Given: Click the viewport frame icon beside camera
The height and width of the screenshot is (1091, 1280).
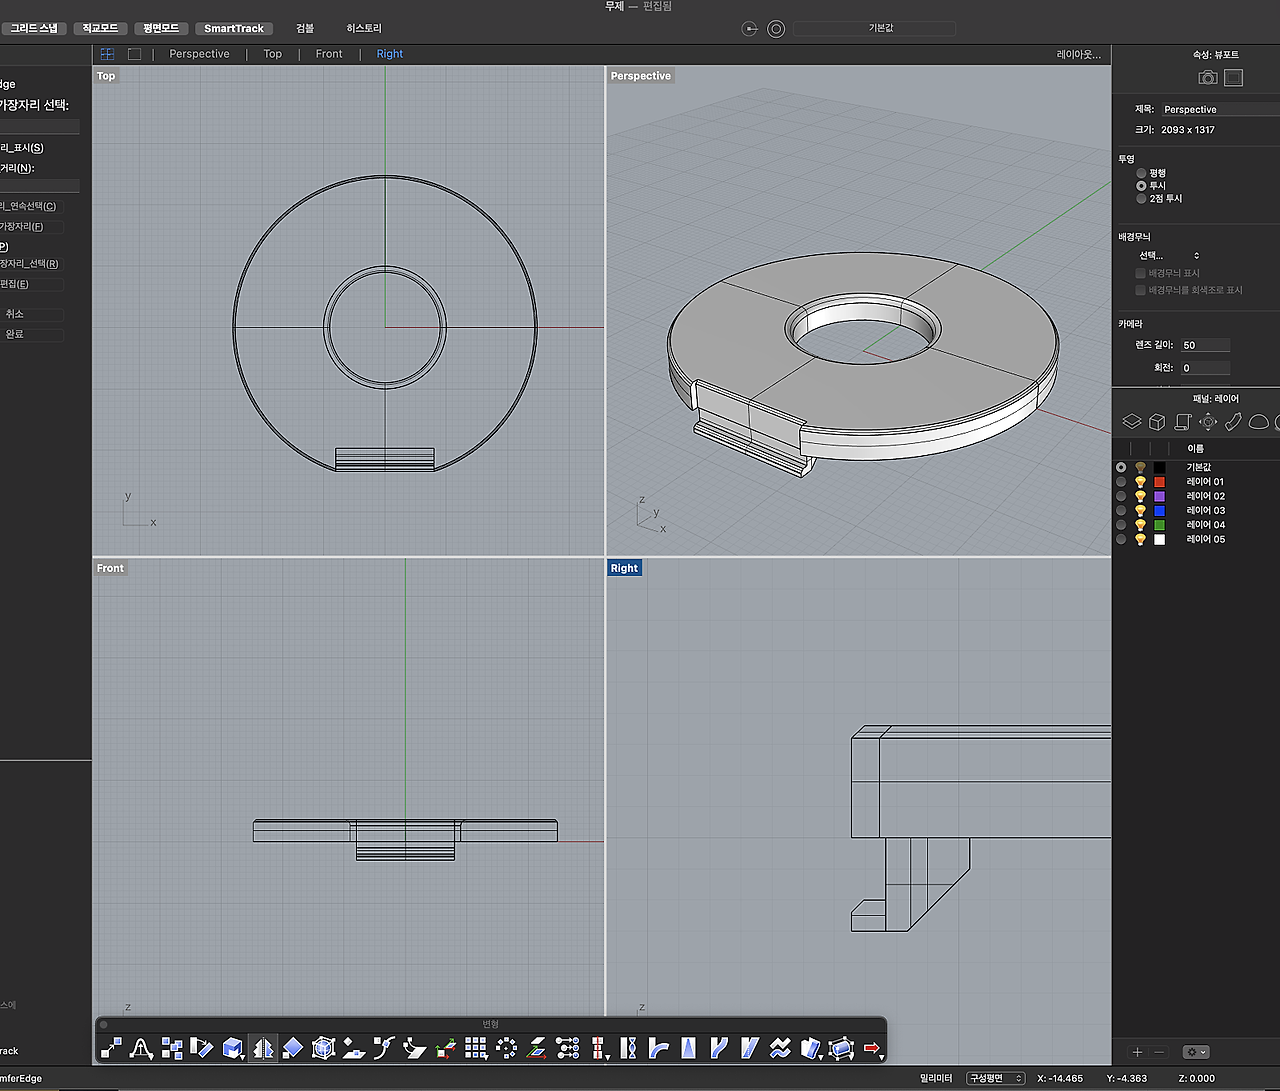Looking at the screenshot, I should 1234,77.
